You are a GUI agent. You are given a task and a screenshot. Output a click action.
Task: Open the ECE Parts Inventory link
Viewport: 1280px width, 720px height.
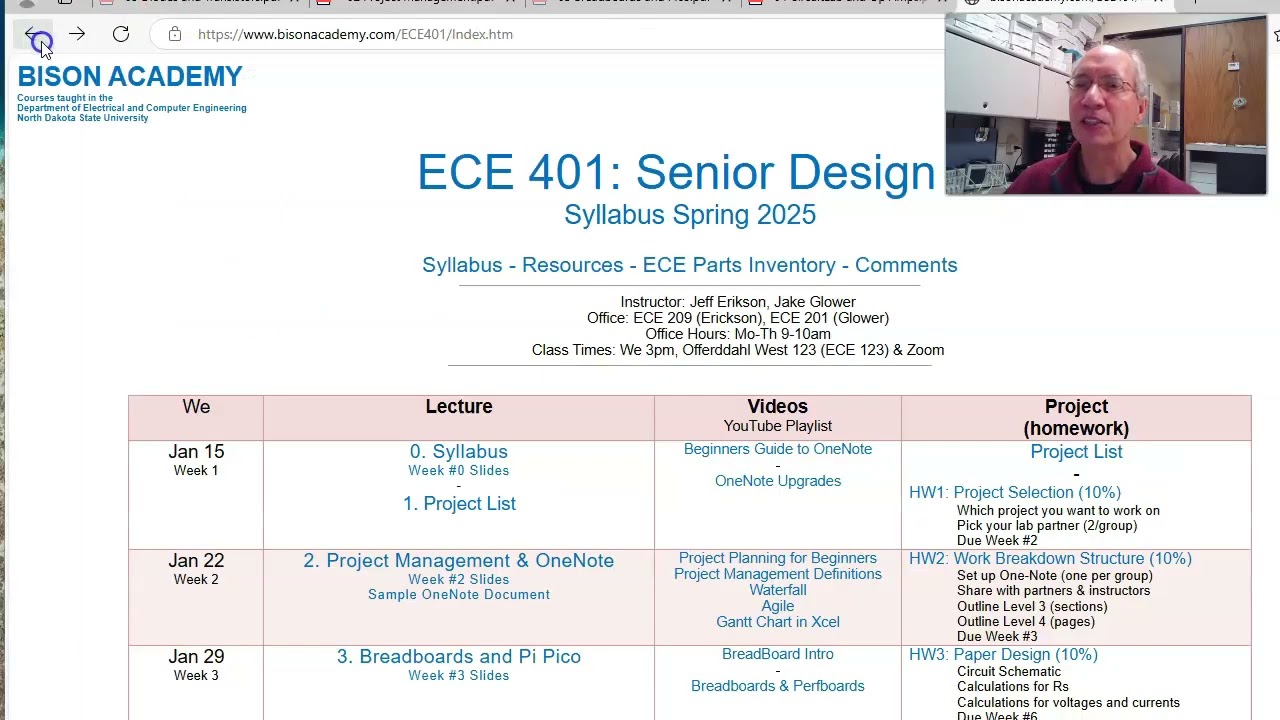click(739, 265)
